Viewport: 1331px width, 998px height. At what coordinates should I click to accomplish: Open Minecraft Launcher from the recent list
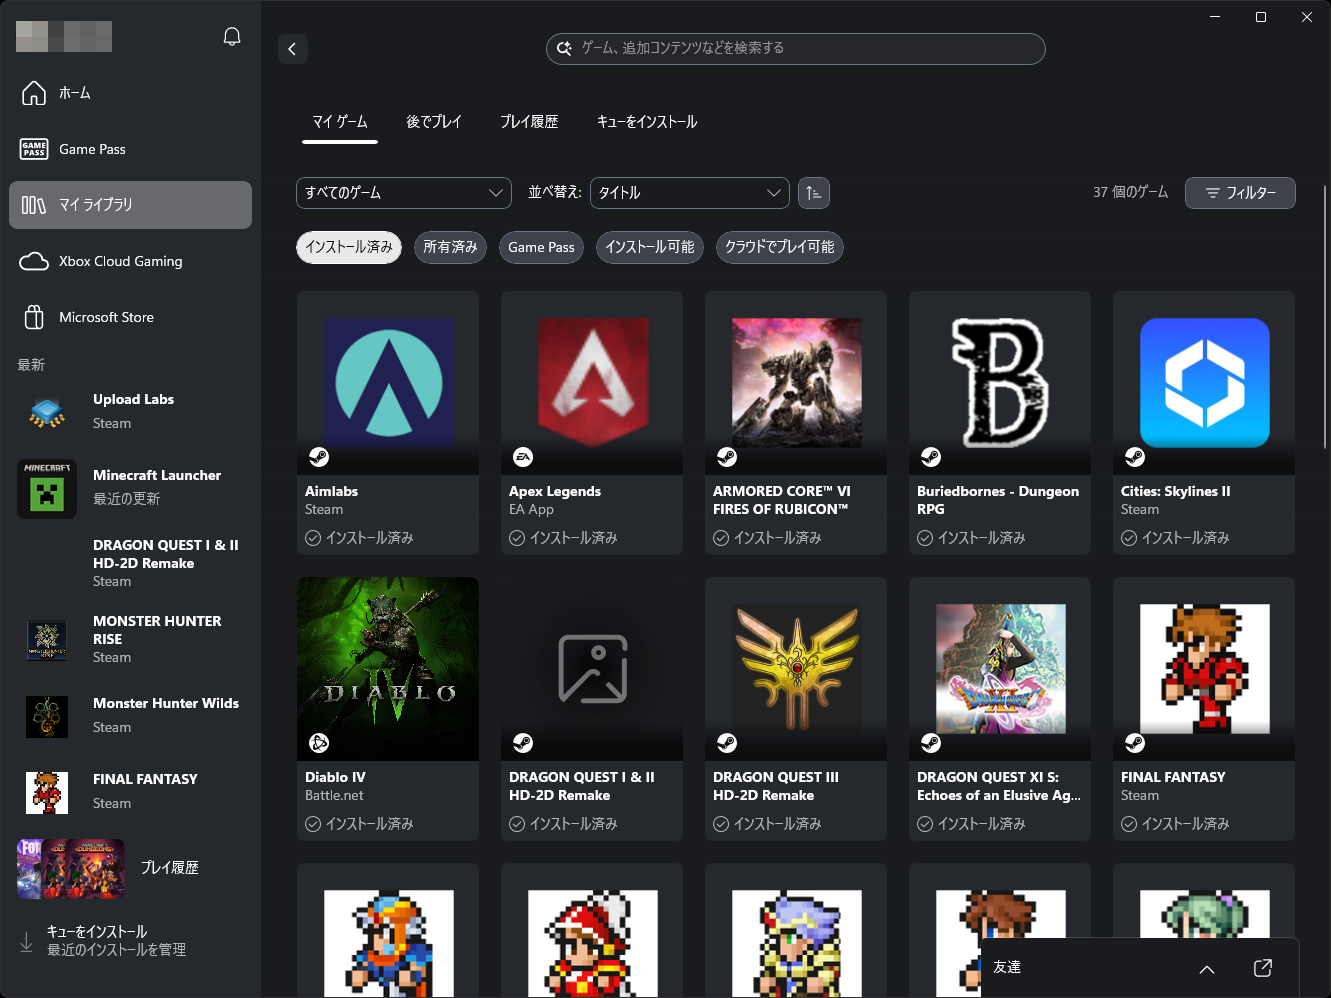click(130, 487)
